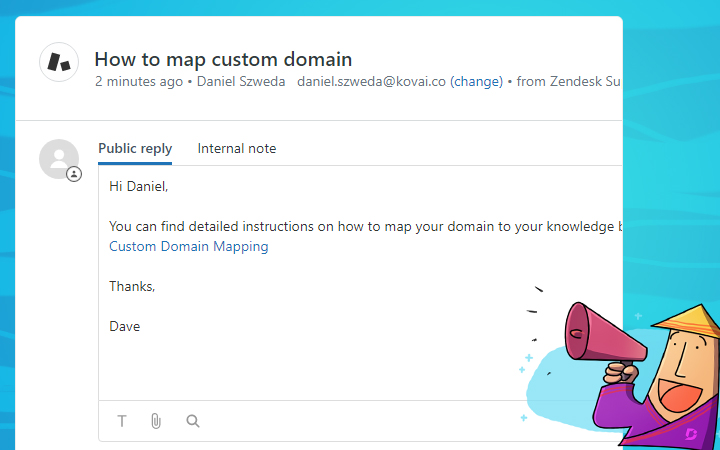Open the Custom Domain Mapping link
The image size is (720, 450).
188,246
